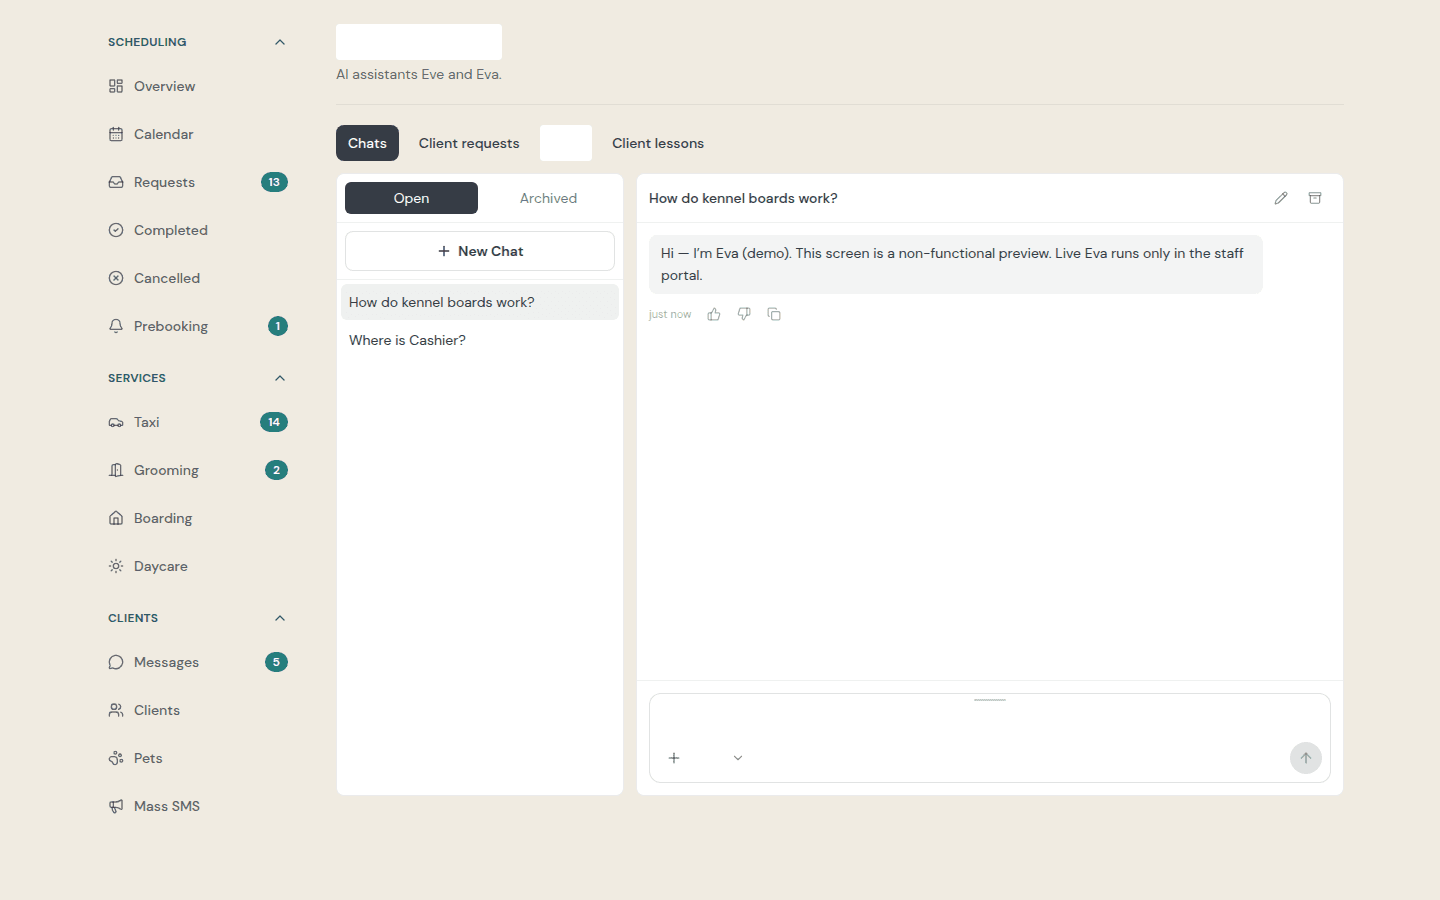Collapse the Services section
The height and width of the screenshot is (900, 1440).
[280, 378]
